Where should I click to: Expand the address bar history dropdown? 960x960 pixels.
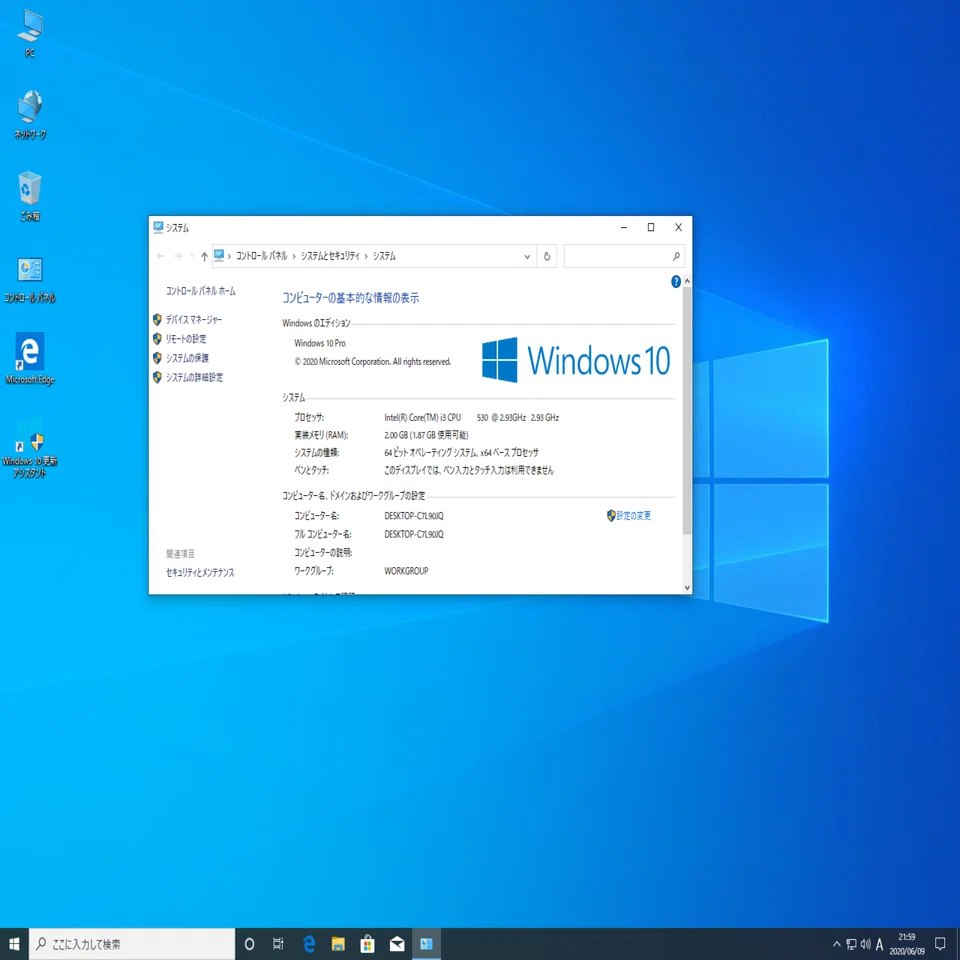coord(527,257)
